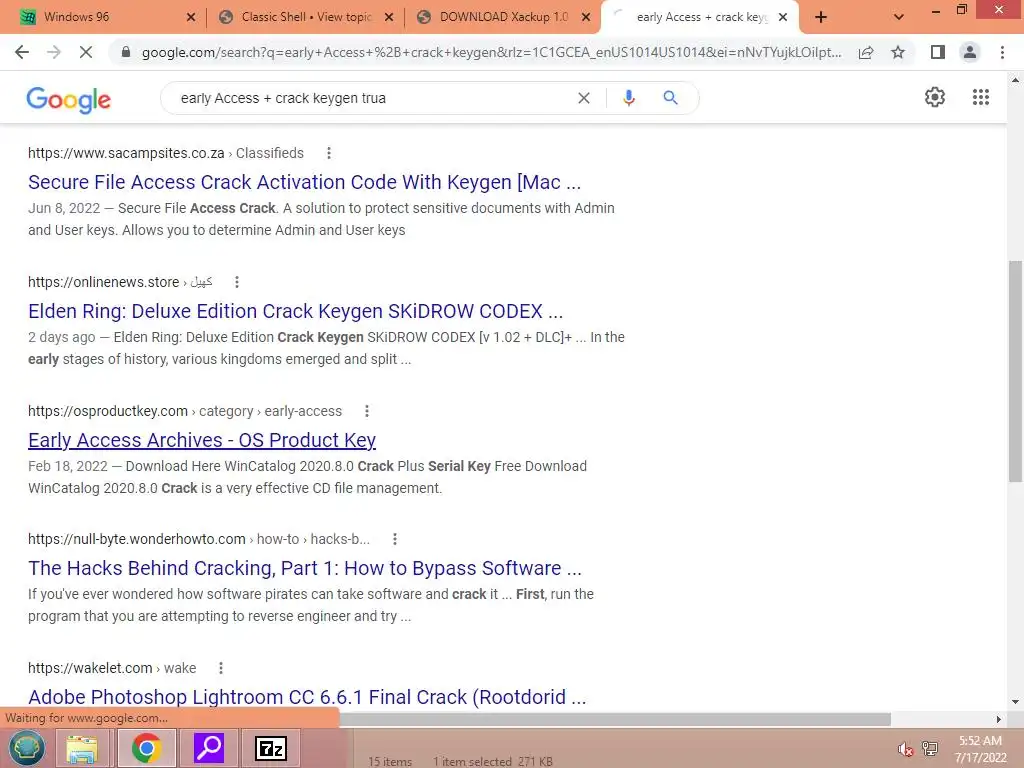The width and height of the screenshot is (1024, 768).
Task: Open the Chrome three-dot menu
Action: 1002,52
